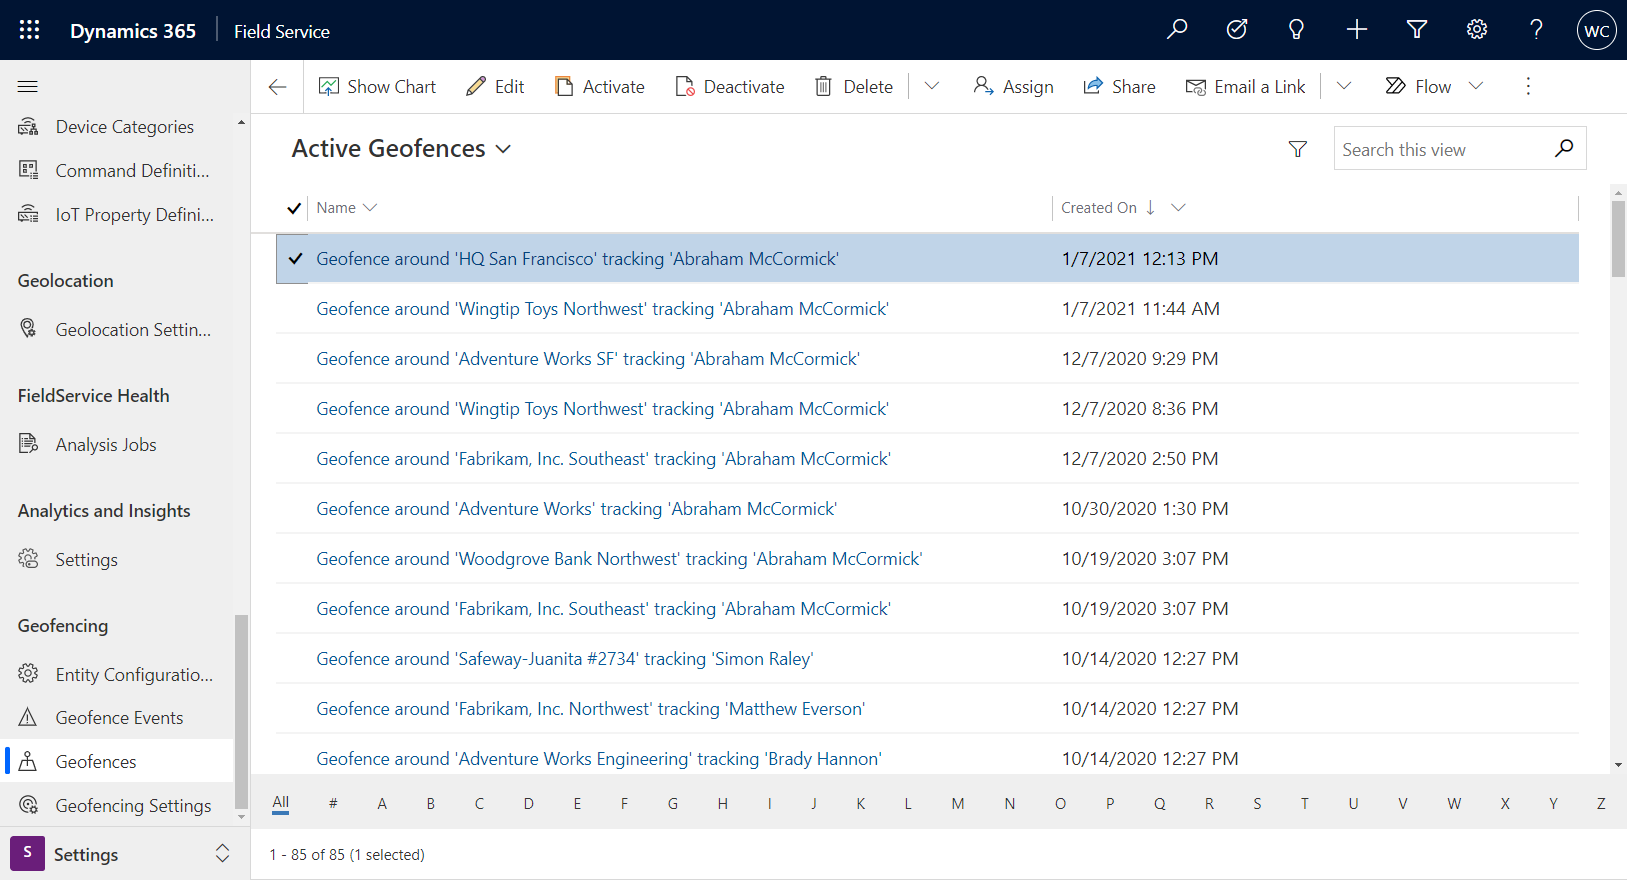1627x880 pixels.
Task: Filter records by All in alphabet bar
Action: pos(281,803)
